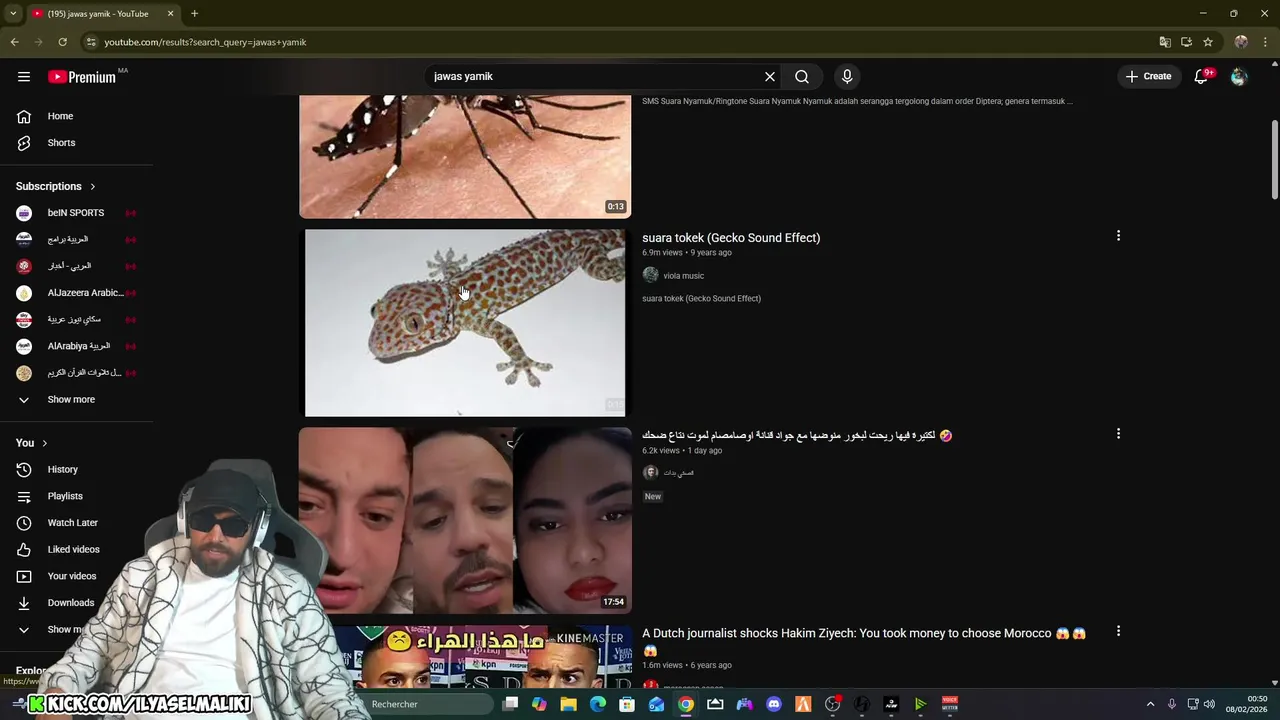Open File Explorer from the taskbar

pos(568,704)
